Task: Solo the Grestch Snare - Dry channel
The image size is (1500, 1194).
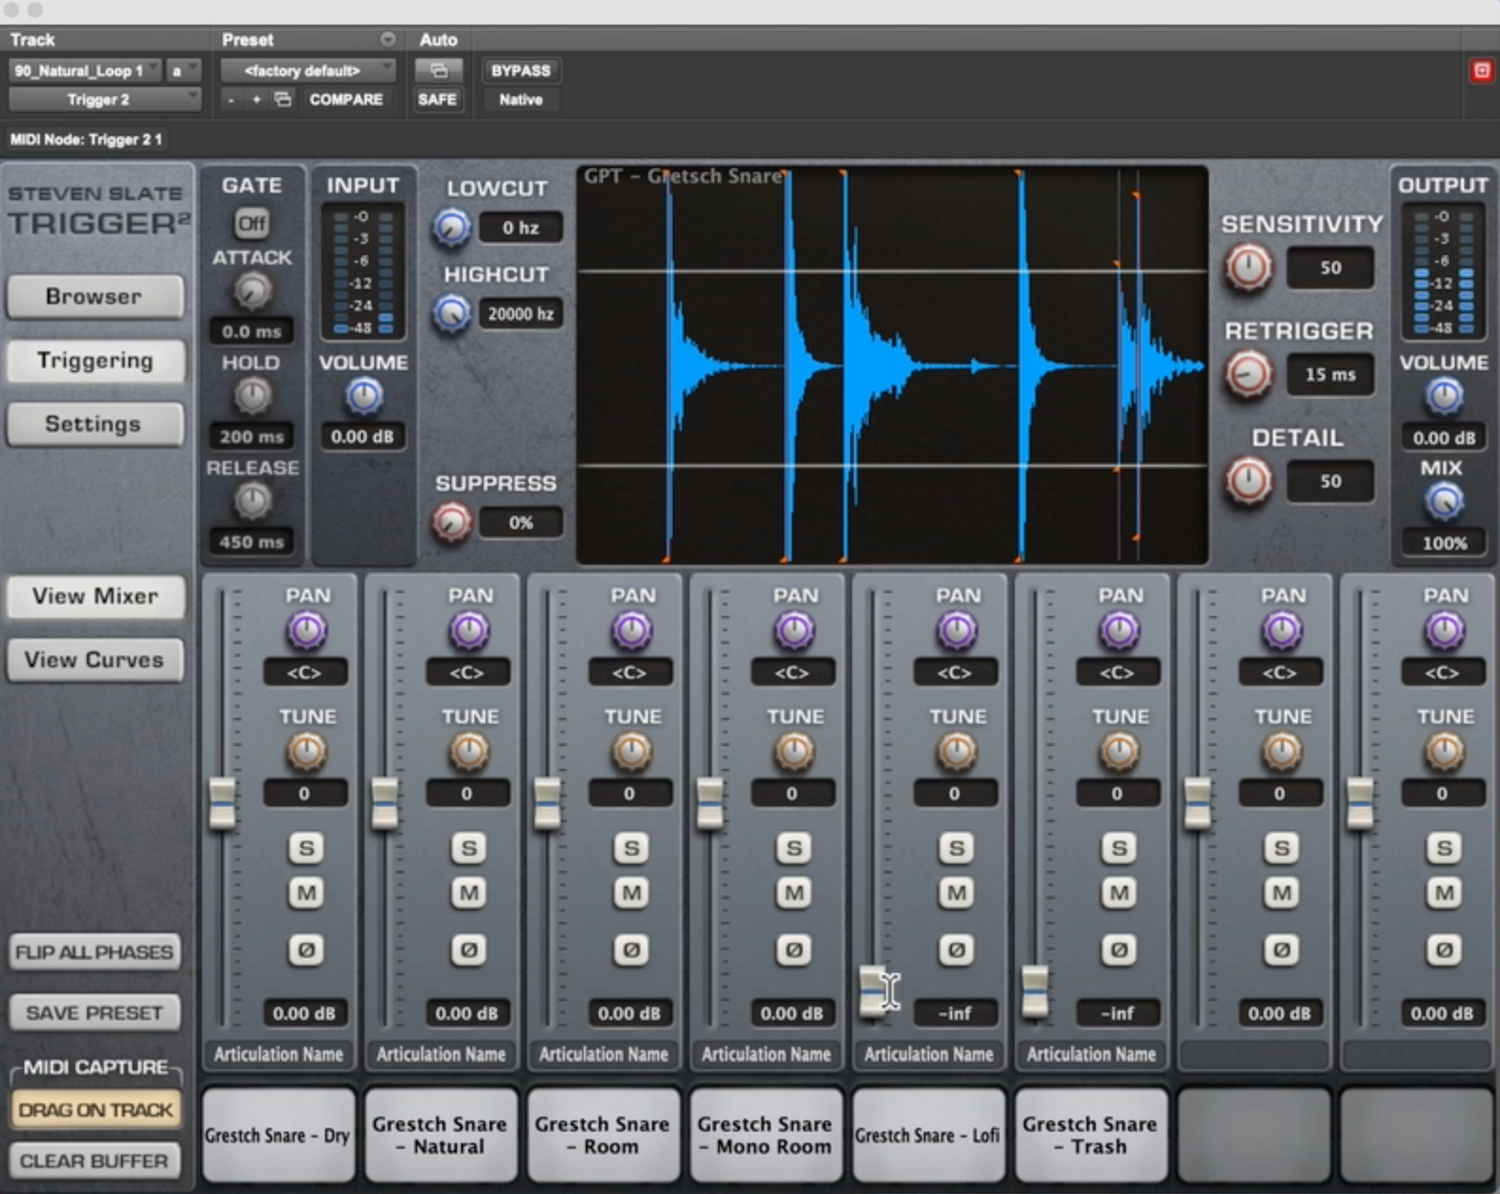Action: click(x=306, y=848)
